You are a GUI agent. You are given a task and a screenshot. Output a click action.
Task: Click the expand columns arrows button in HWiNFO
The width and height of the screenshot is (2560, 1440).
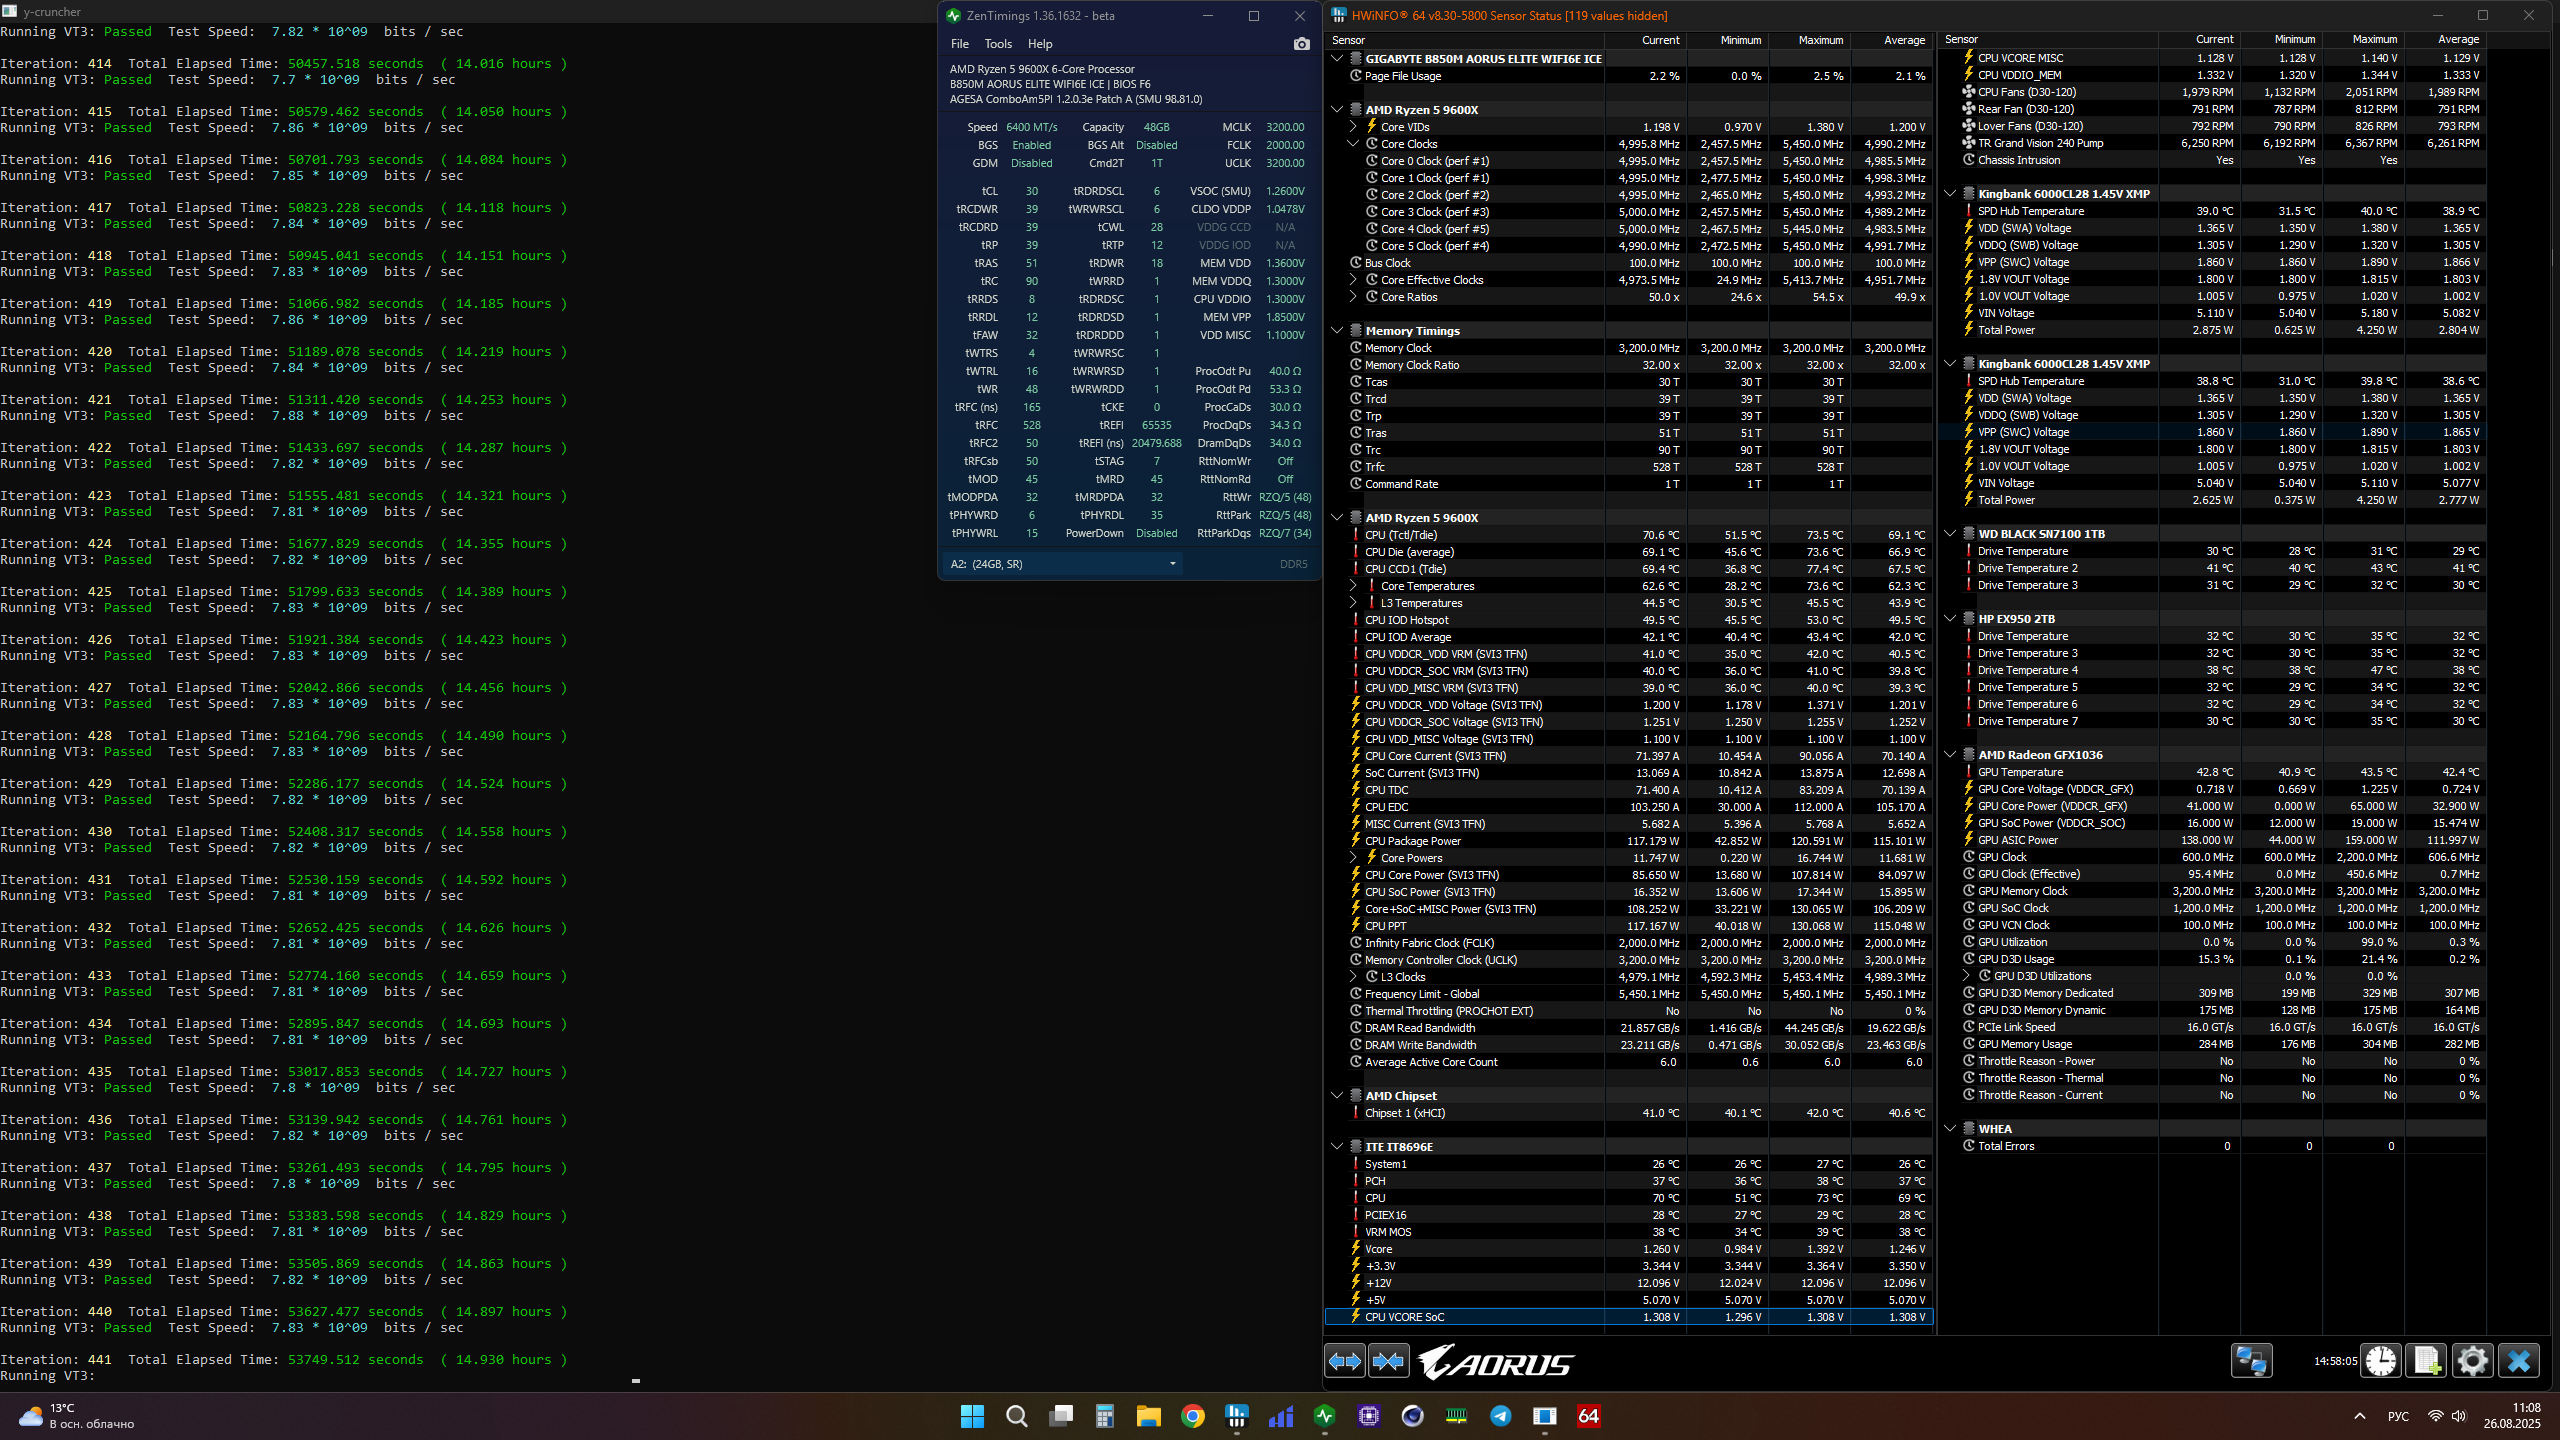coord(1345,1361)
